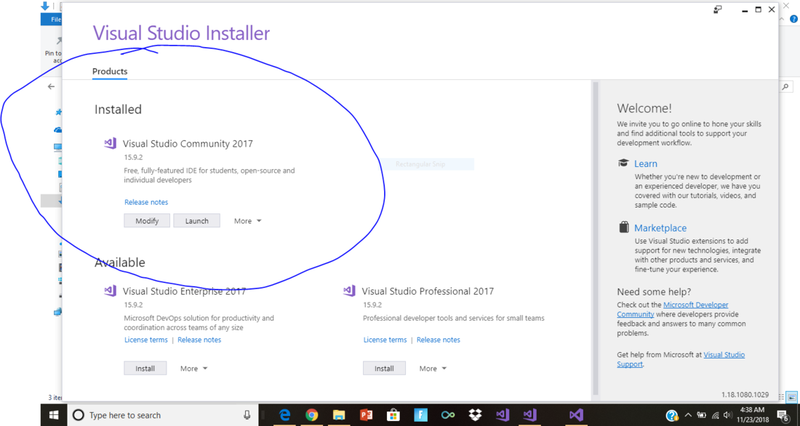
Task: Open the Action Center notifications icon
Action: (x=784, y=415)
